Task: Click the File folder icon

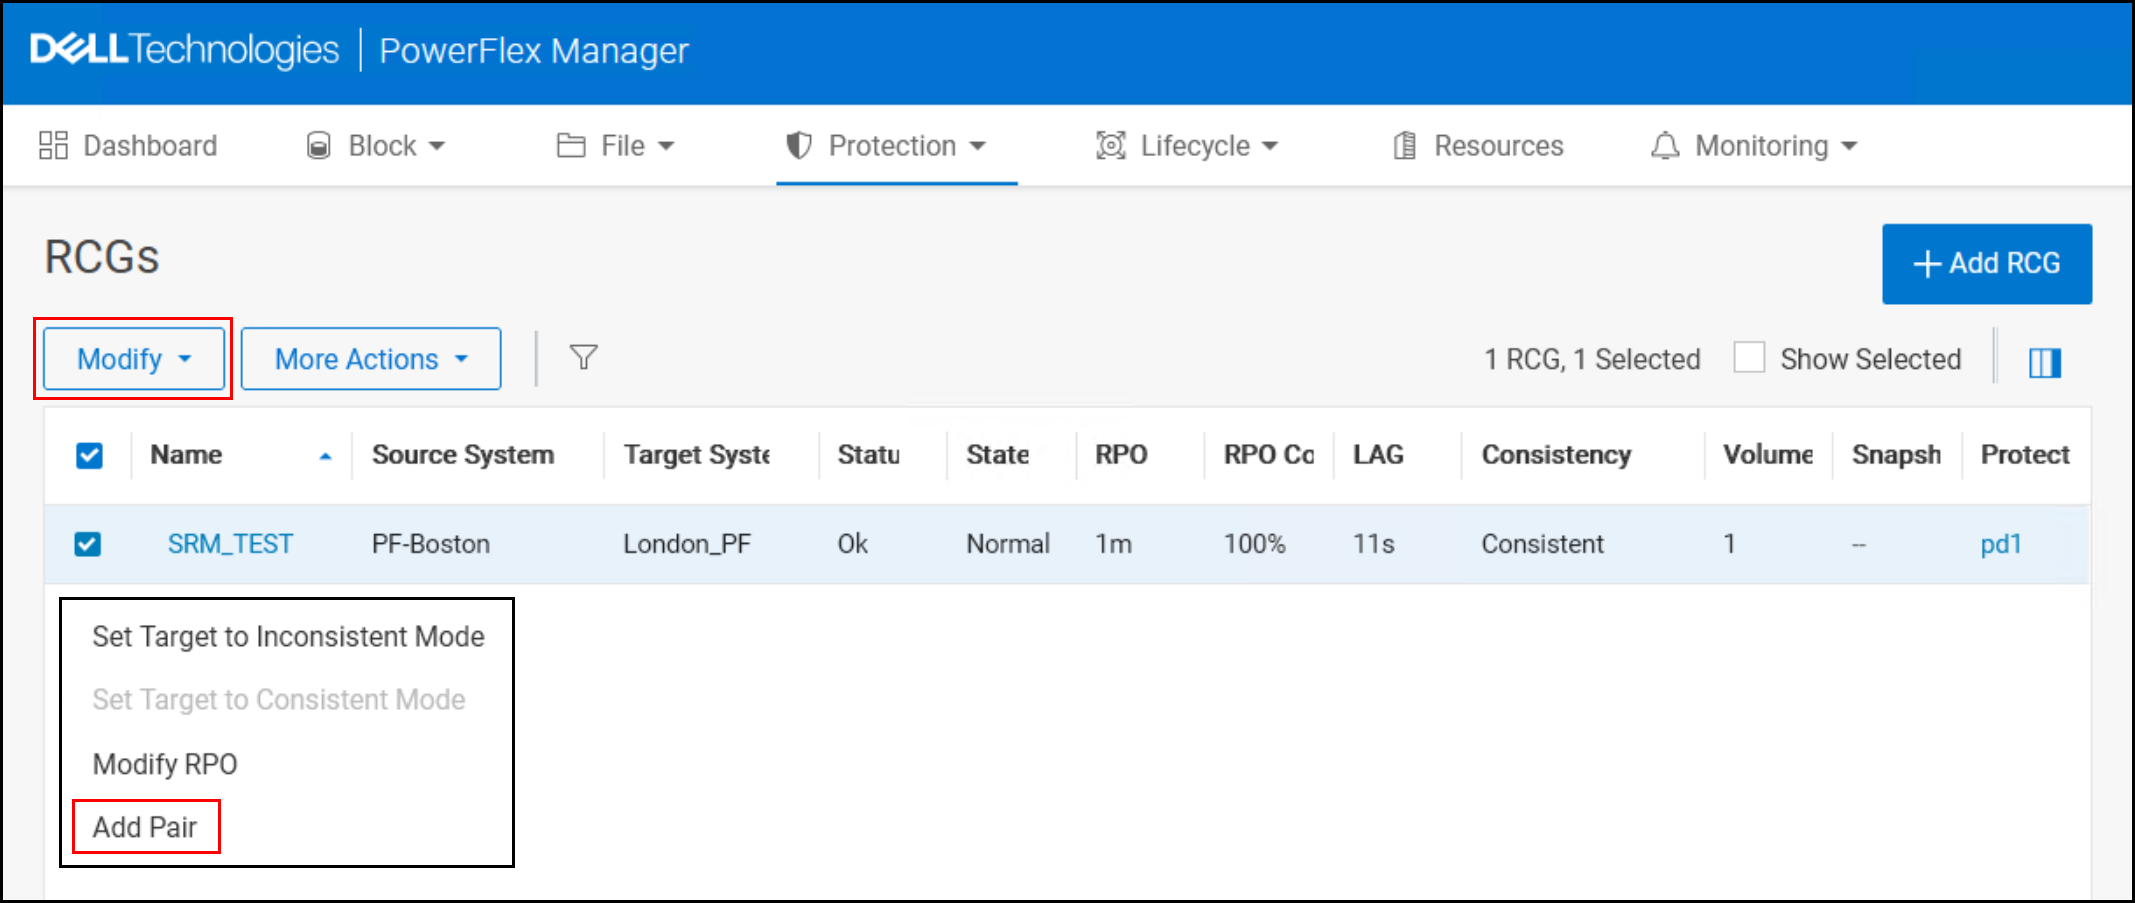Action: [x=571, y=146]
